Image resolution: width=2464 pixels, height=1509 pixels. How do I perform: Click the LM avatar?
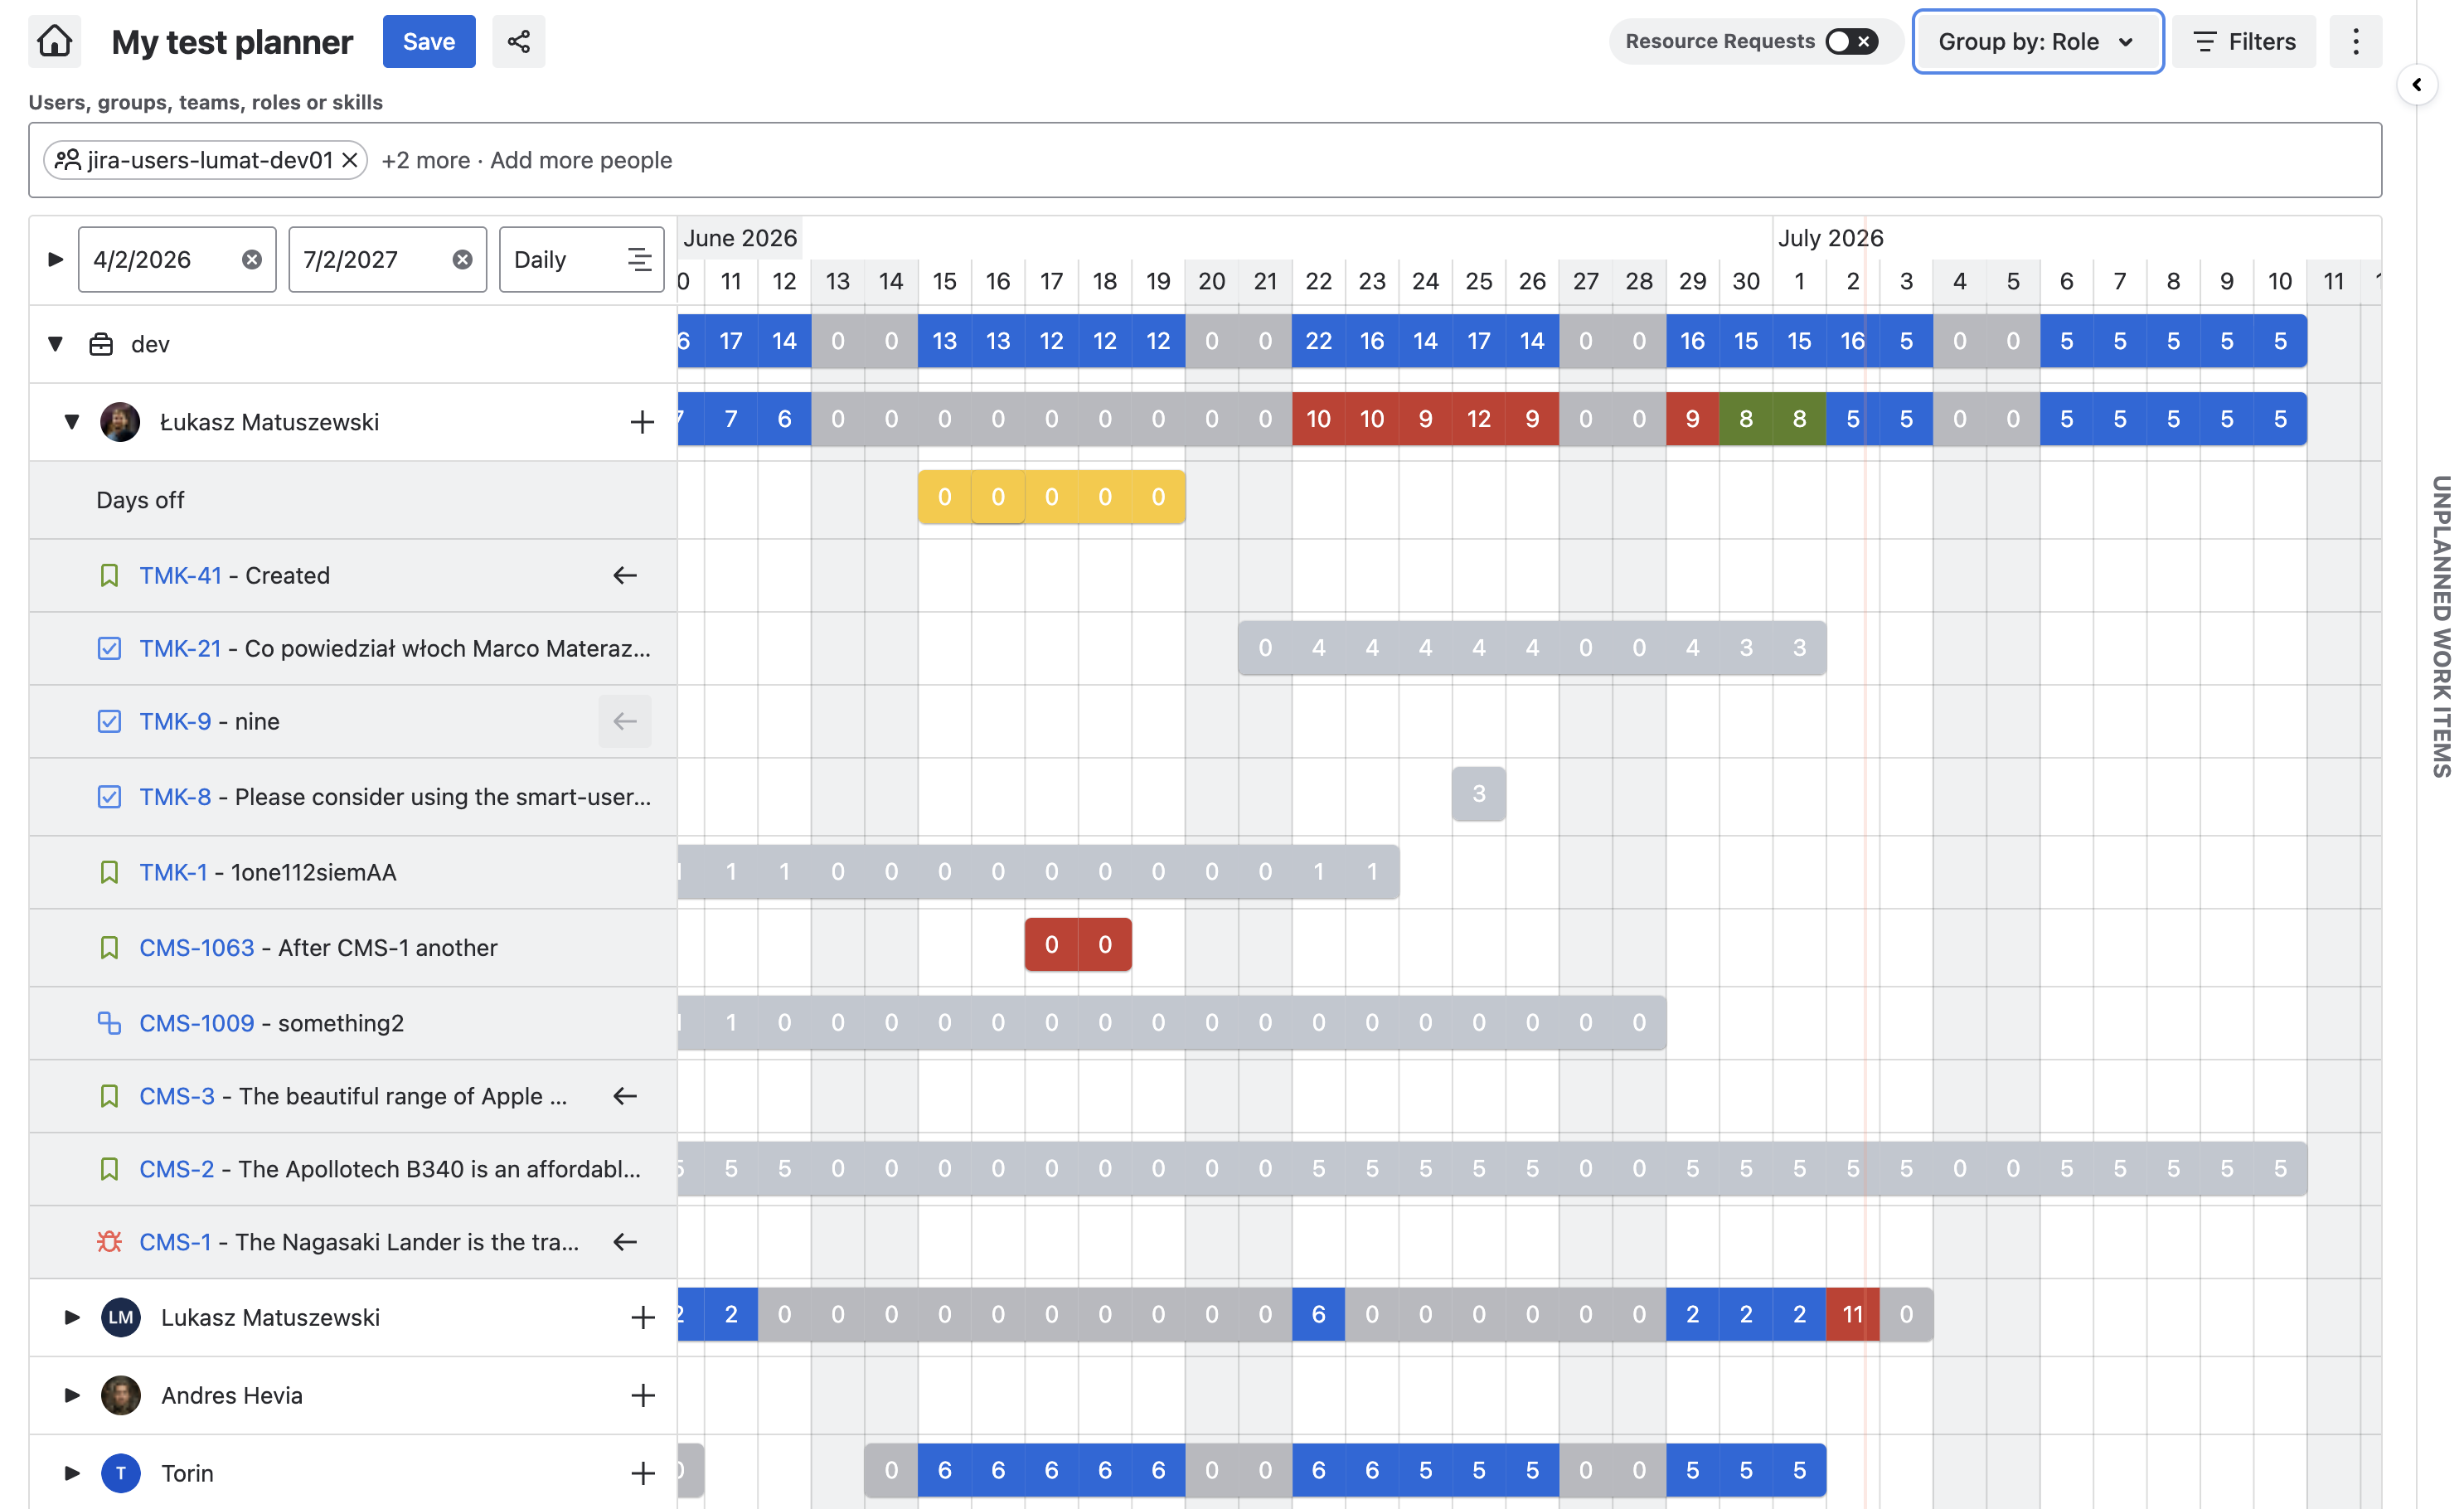click(121, 1317)
